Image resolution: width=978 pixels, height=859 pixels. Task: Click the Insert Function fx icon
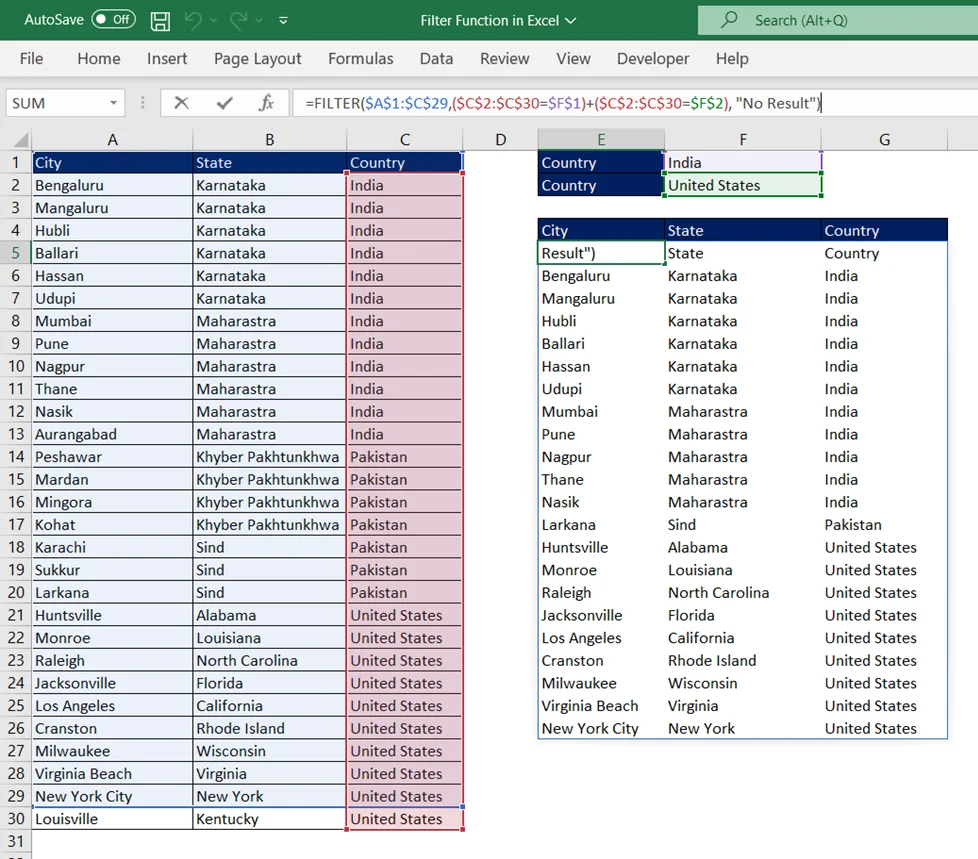click(x=266, y=103)
